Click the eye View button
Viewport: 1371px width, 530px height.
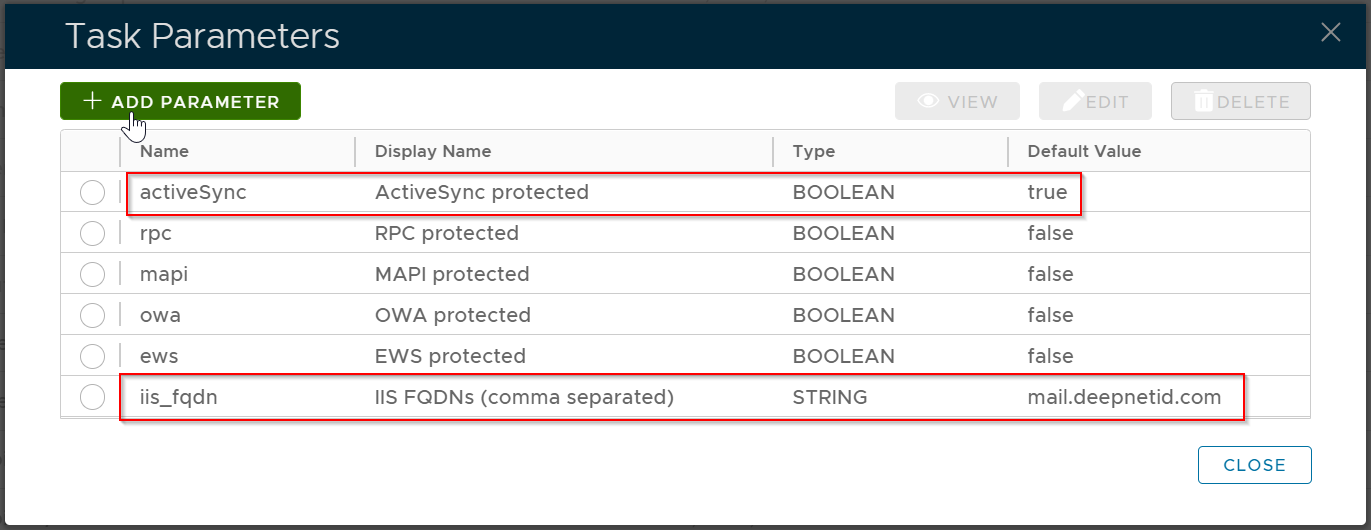[x=957, y=101]
